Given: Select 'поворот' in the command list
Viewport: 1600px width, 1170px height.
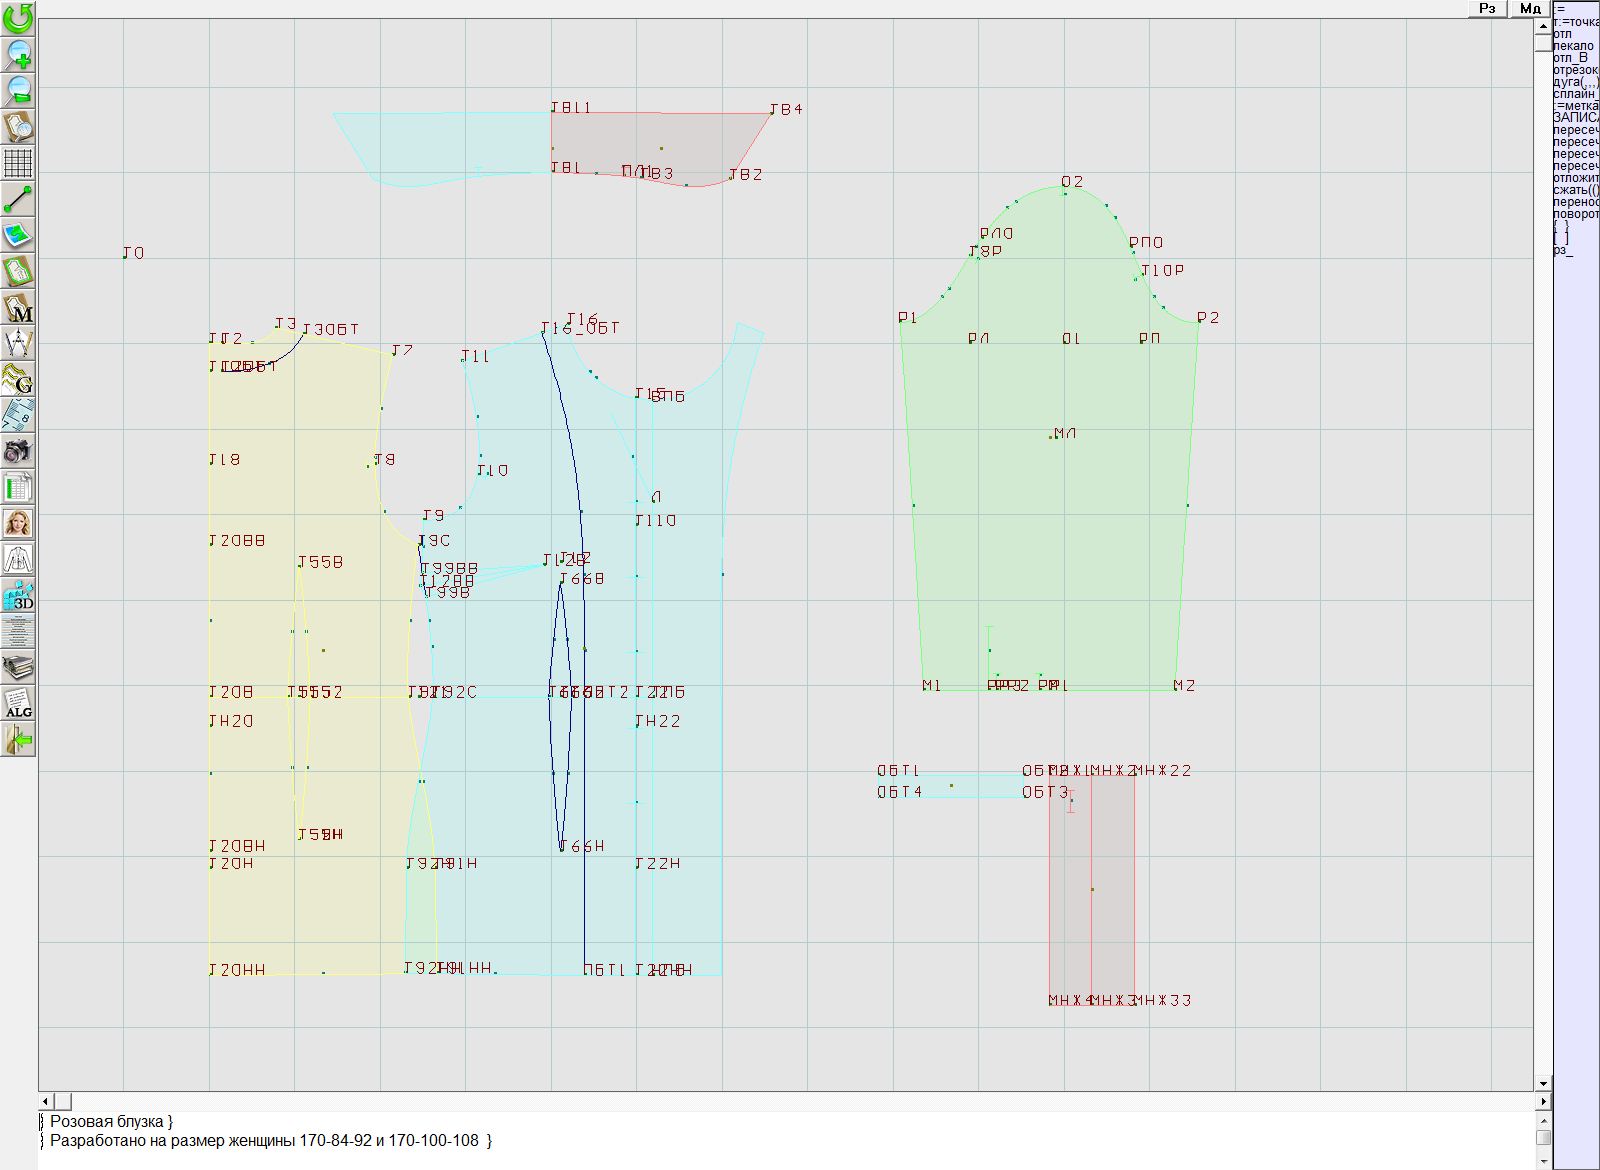Looking at the screenshot, I should [x=1575, y=214].
